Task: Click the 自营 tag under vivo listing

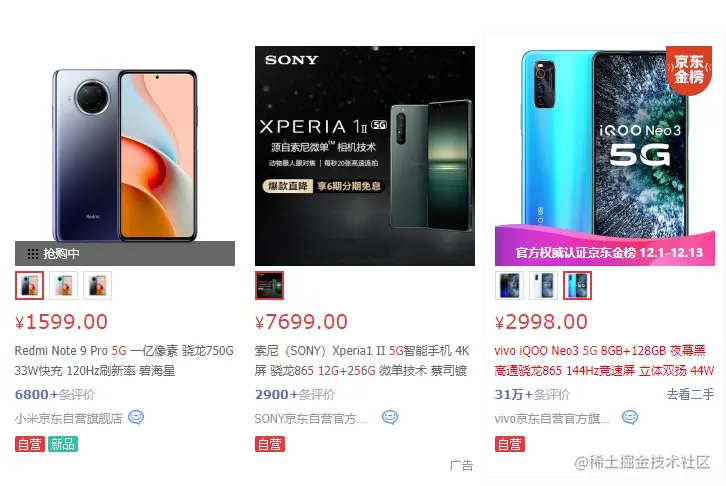Action: coord(510,444)
